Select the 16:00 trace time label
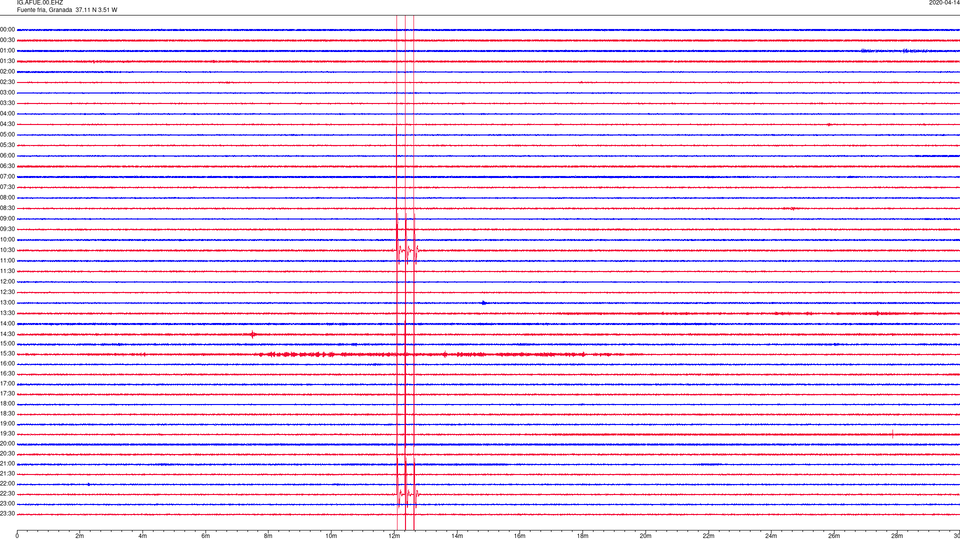Screen dimensions: 960x540 click(x=7, y=364)
